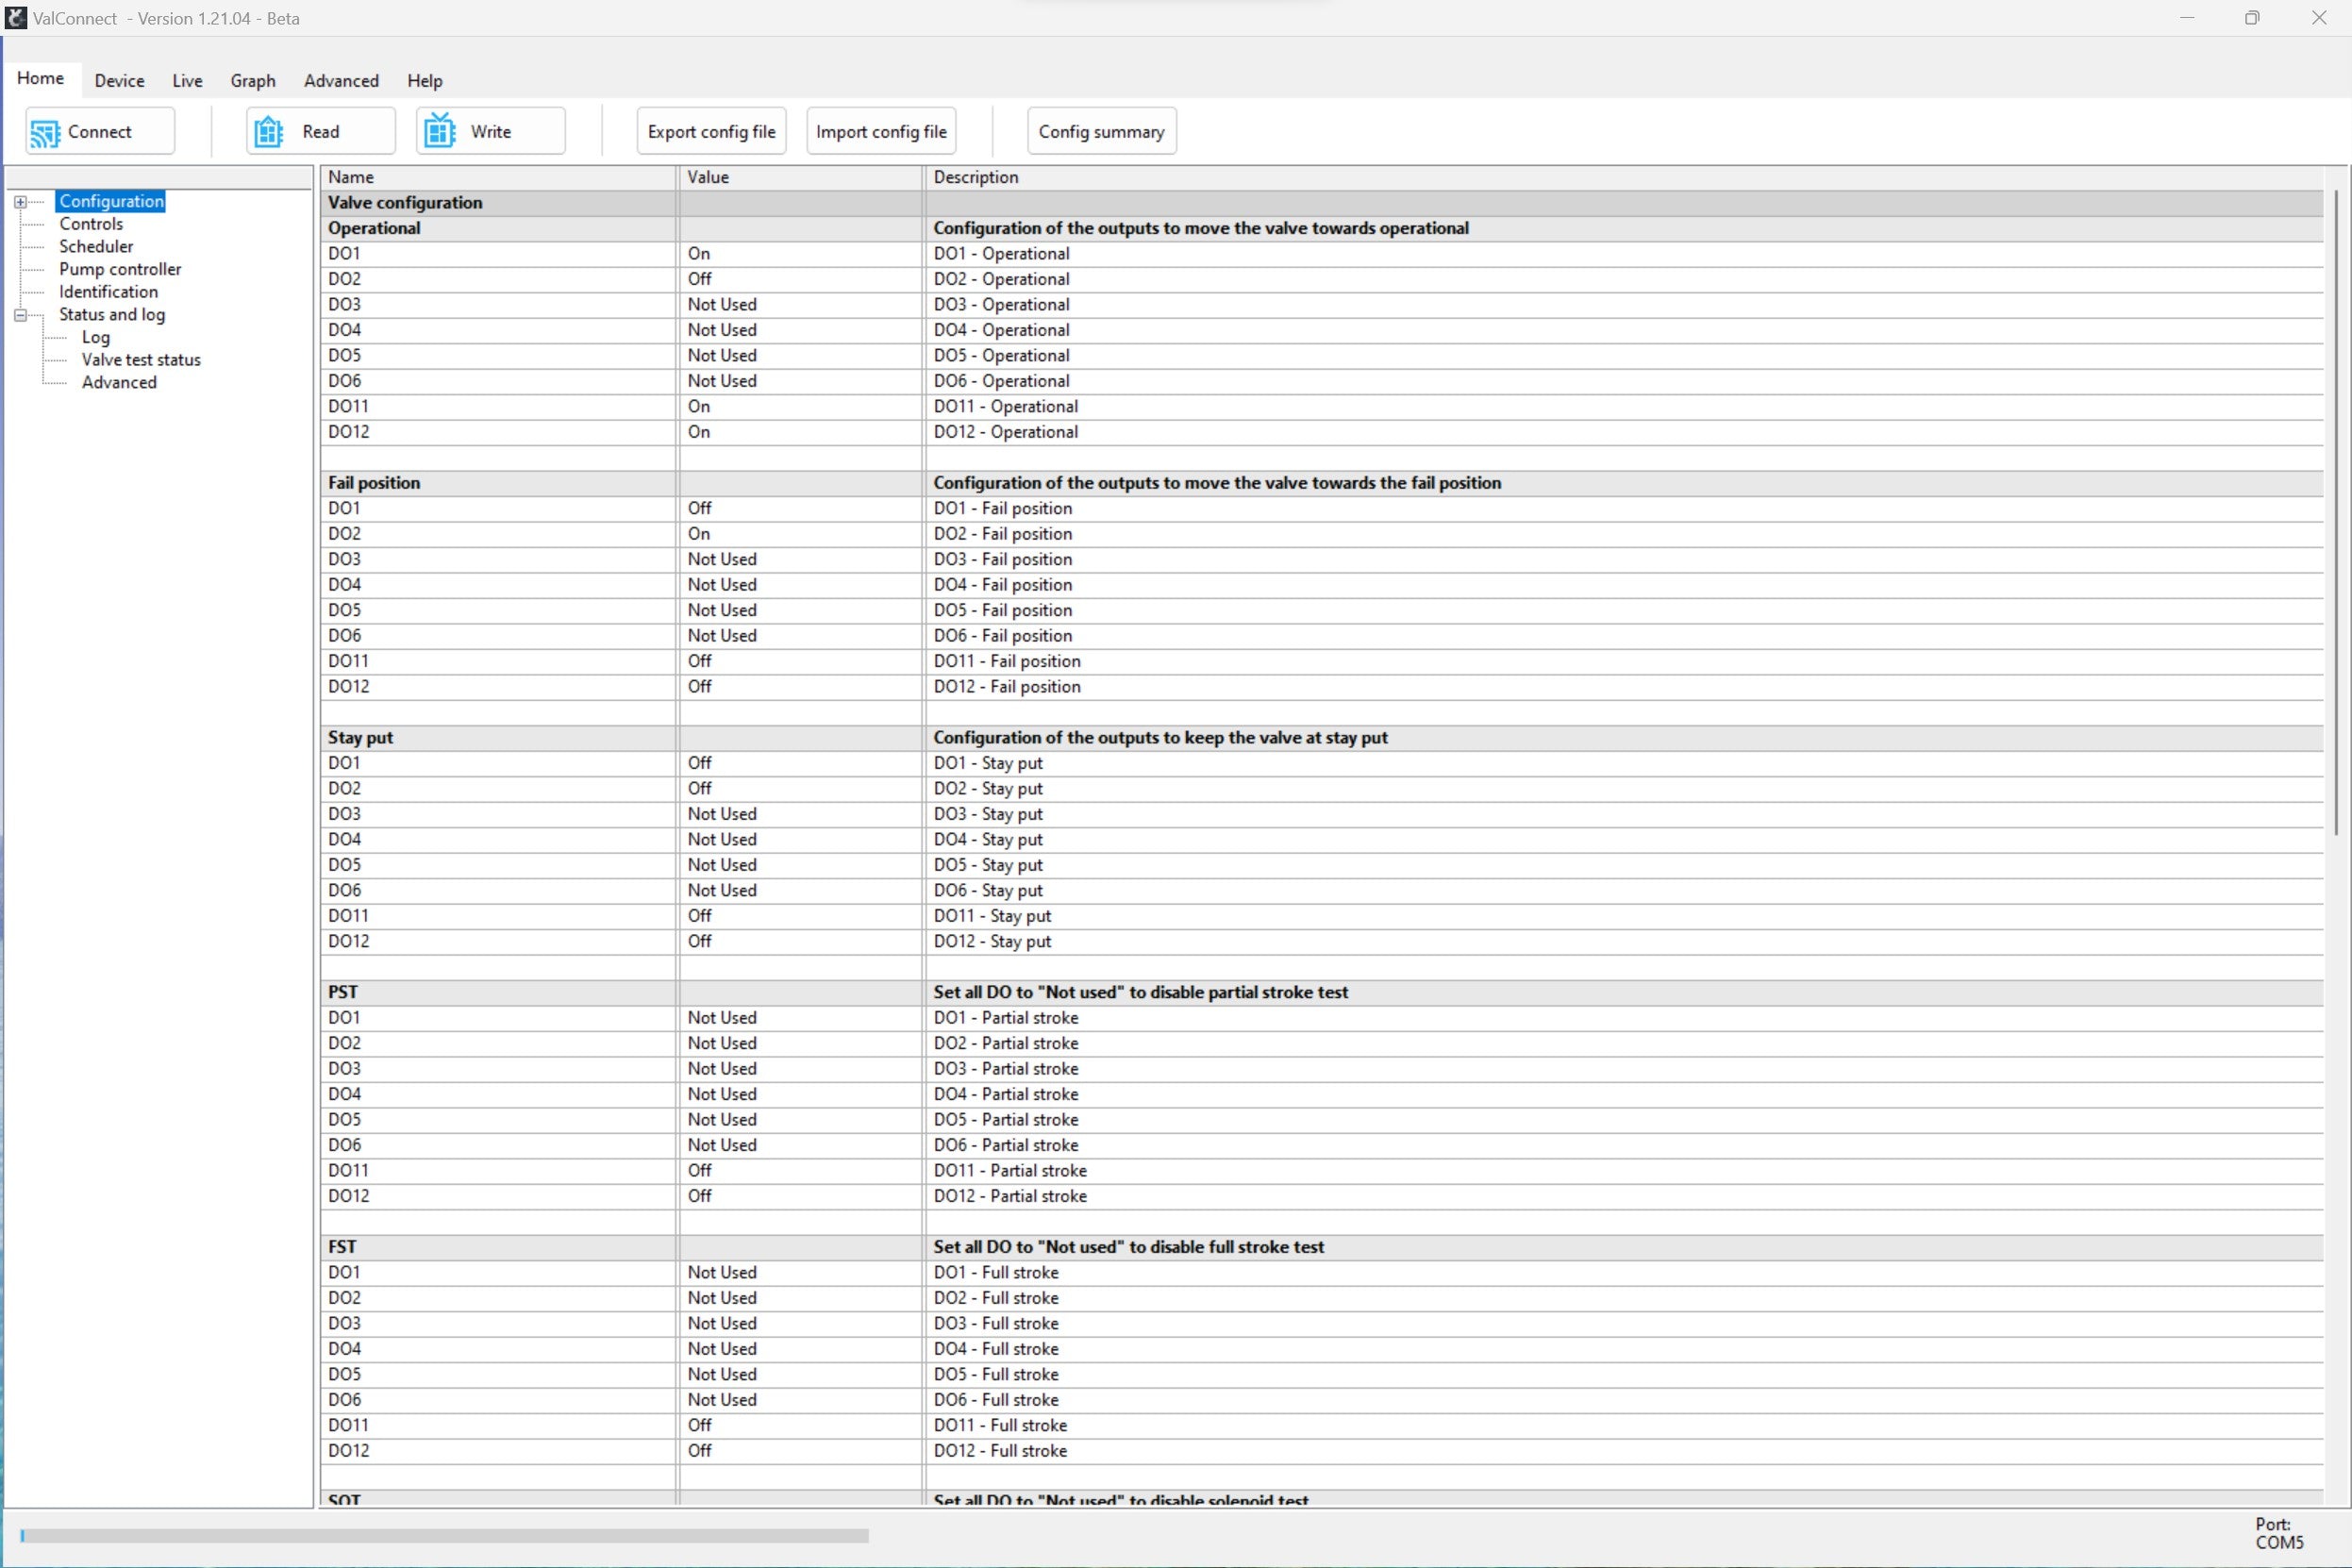2352x1568 pixels.
Task: Click the Stay put DO12 value 'Off'
Action: click(x=699, y=942)
